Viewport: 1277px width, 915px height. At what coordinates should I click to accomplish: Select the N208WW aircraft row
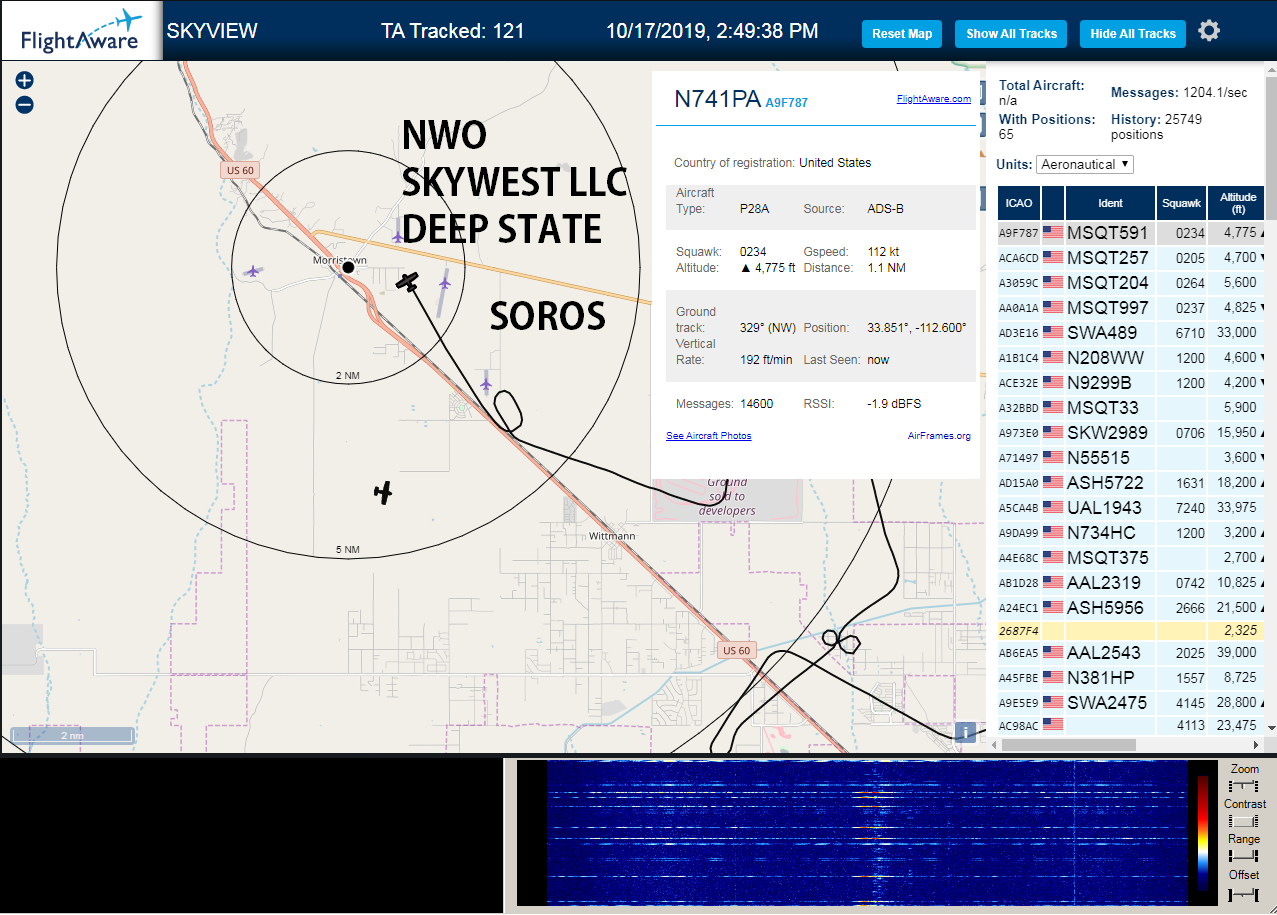(x=1132, y=357)
